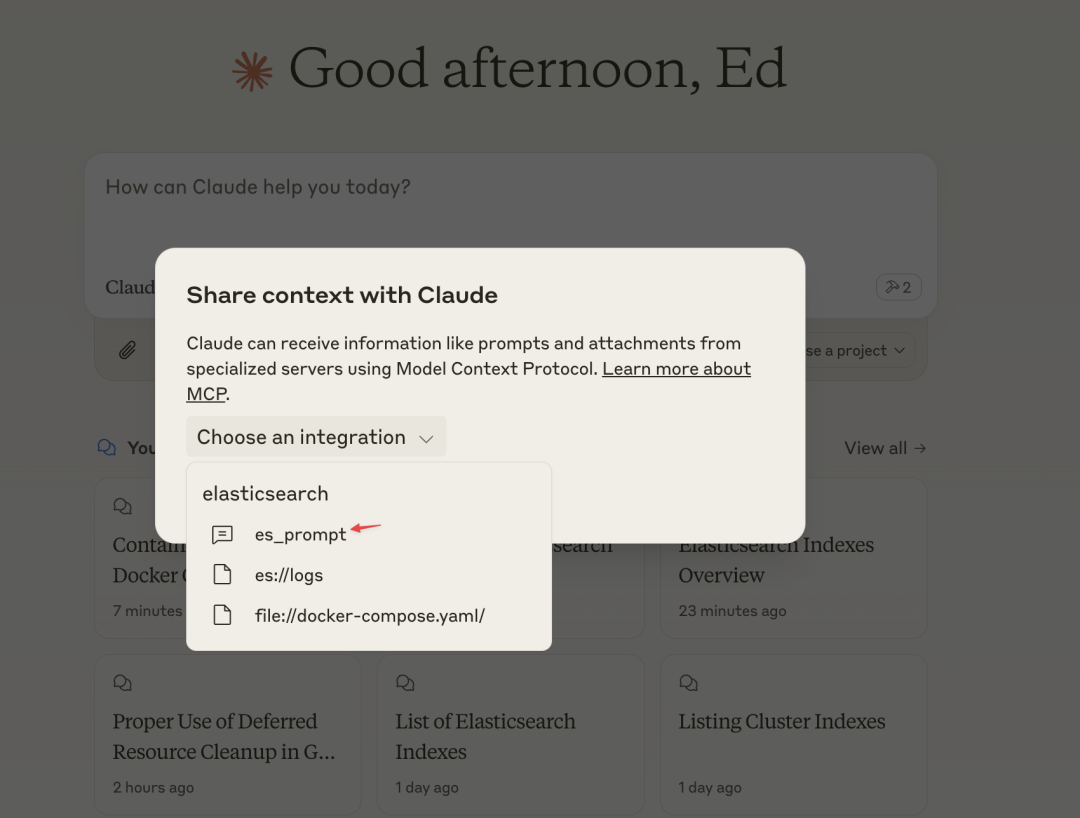Viewport: 1080px width, 818px height.
Task: Click the List of Elasticsearch Indexes chat icon
Action: pos(405,682)
